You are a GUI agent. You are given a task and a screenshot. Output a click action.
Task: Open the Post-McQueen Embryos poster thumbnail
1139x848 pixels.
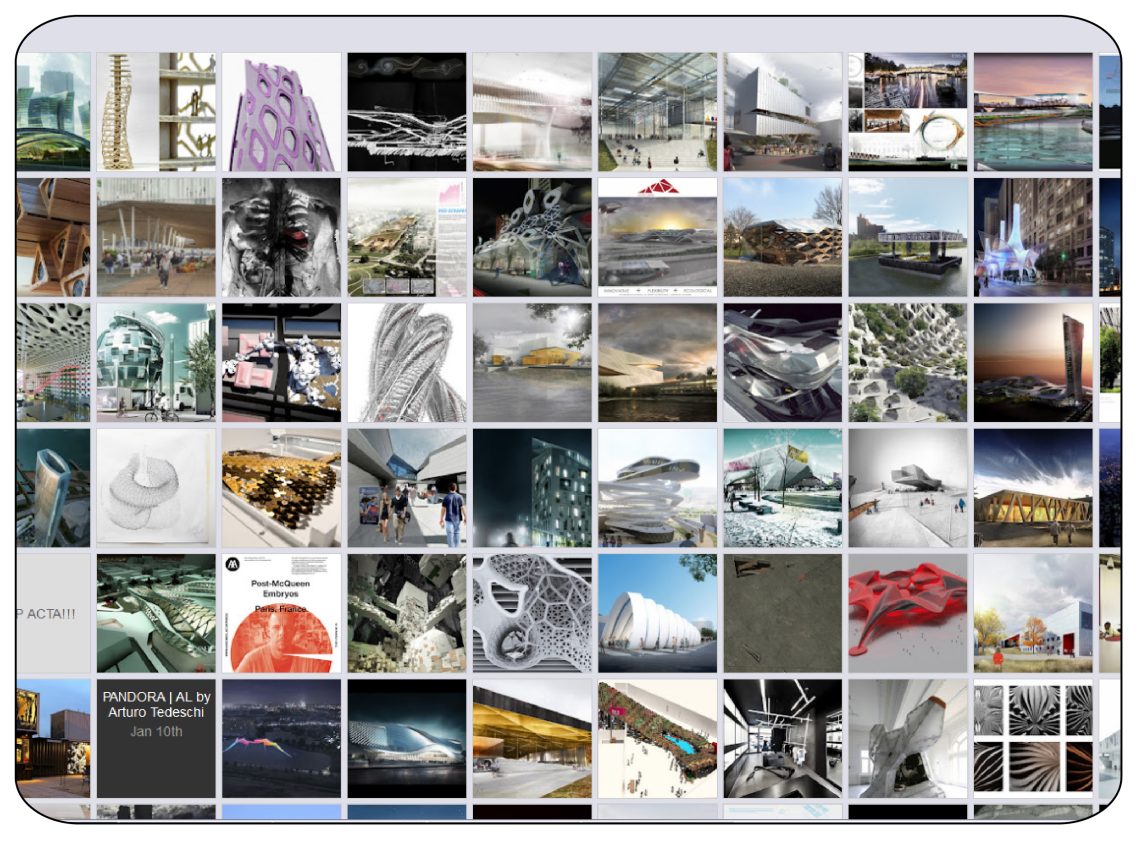click(x=281, y=613)
